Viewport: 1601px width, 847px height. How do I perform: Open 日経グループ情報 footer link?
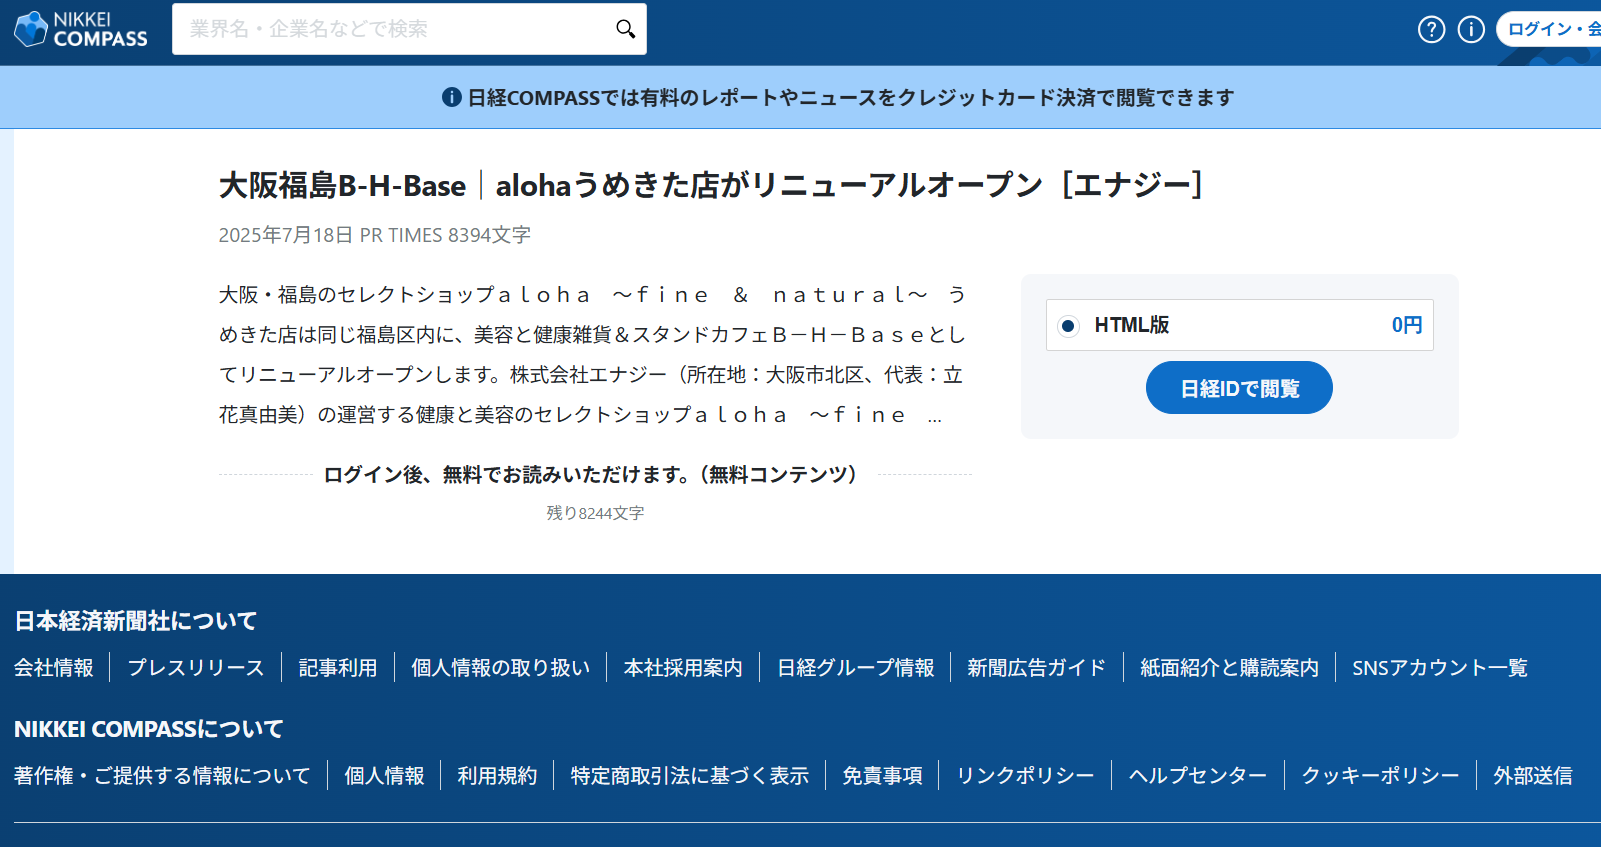click(x=856, y=668)
